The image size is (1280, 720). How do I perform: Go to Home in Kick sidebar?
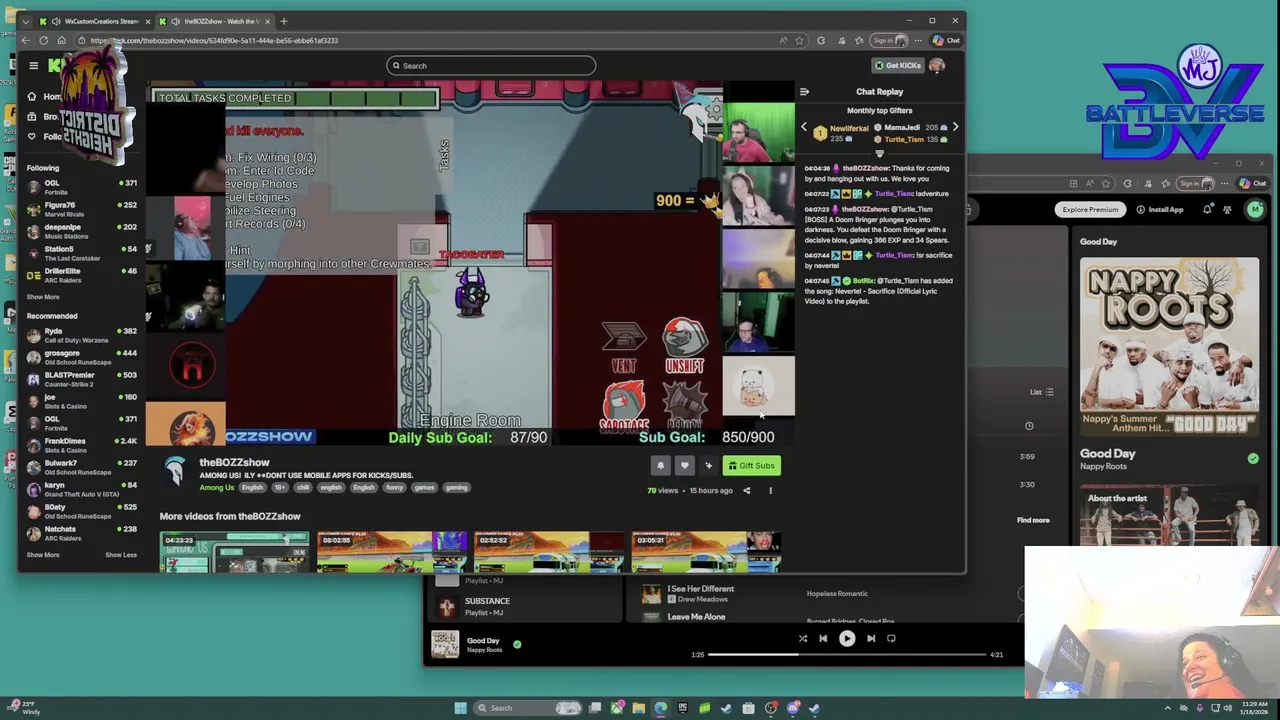44,97
